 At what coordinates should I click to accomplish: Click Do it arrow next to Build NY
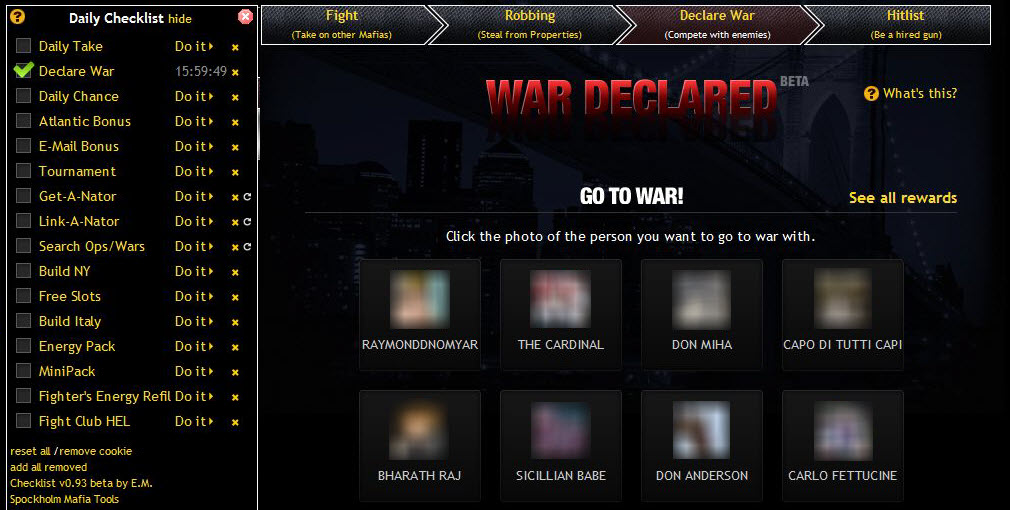194,272
